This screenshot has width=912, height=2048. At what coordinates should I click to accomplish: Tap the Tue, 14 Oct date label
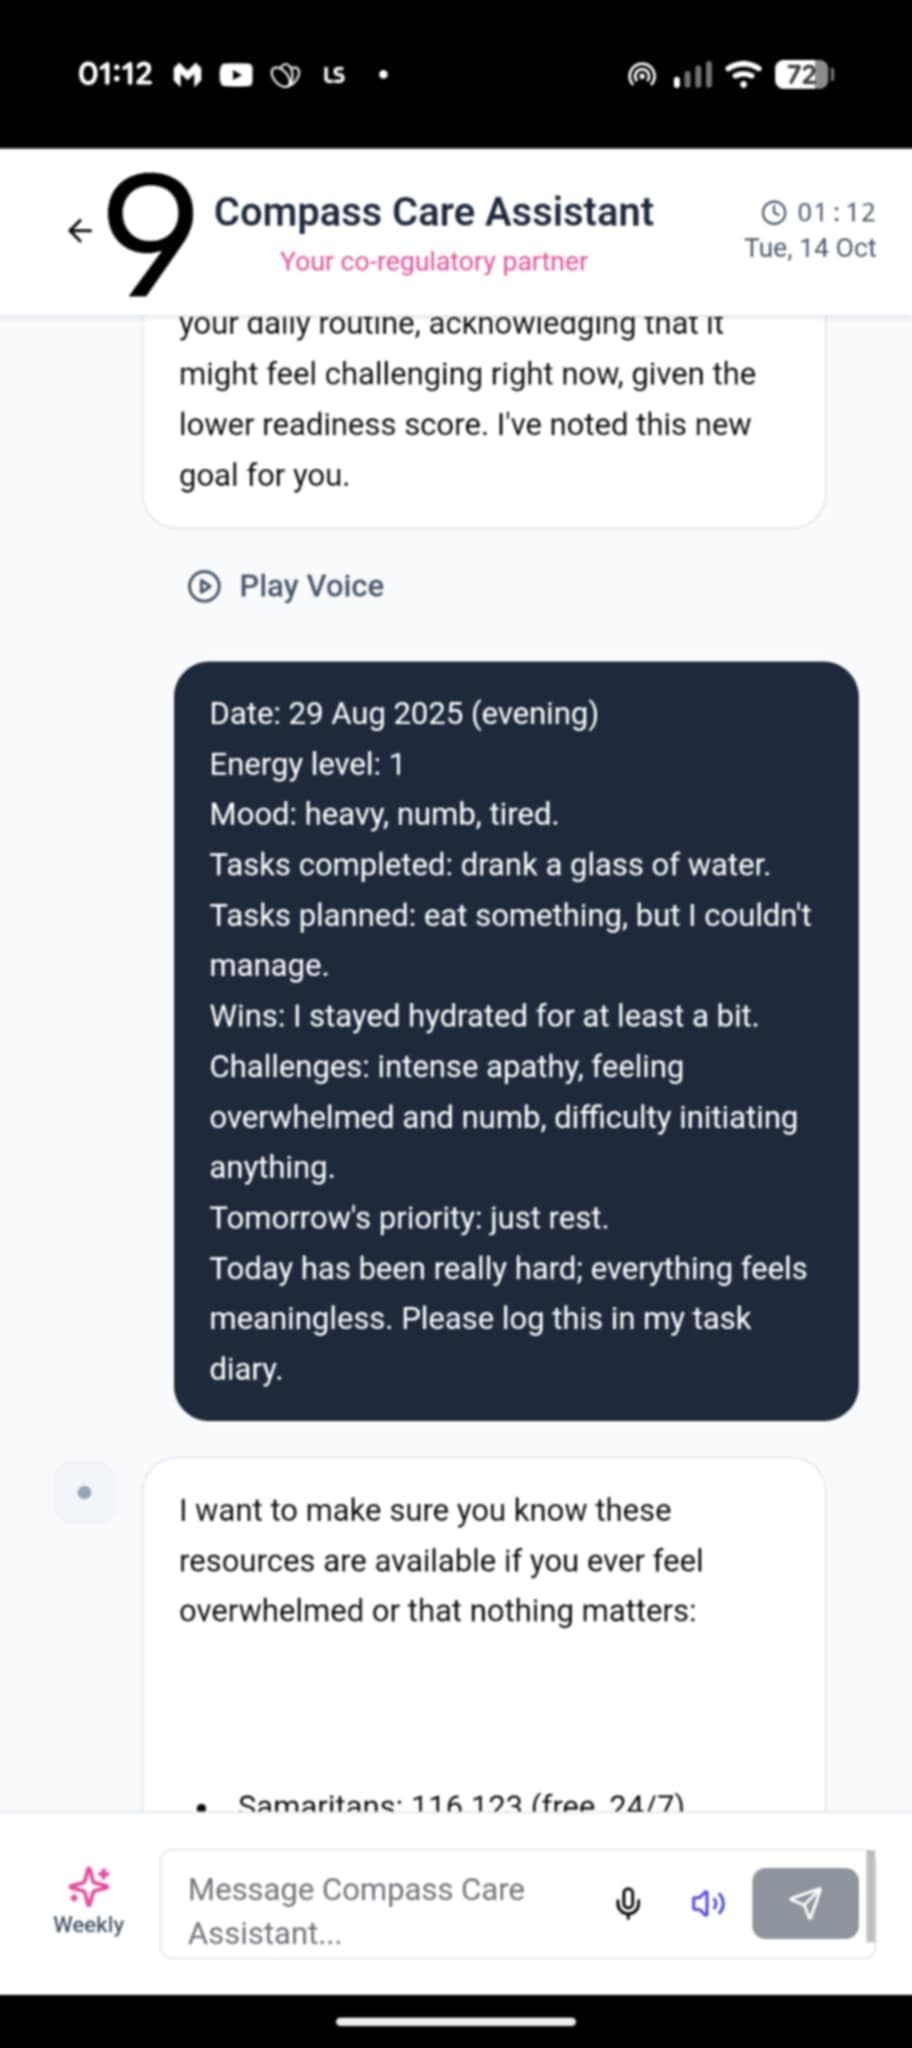click(x=809, y=248)
